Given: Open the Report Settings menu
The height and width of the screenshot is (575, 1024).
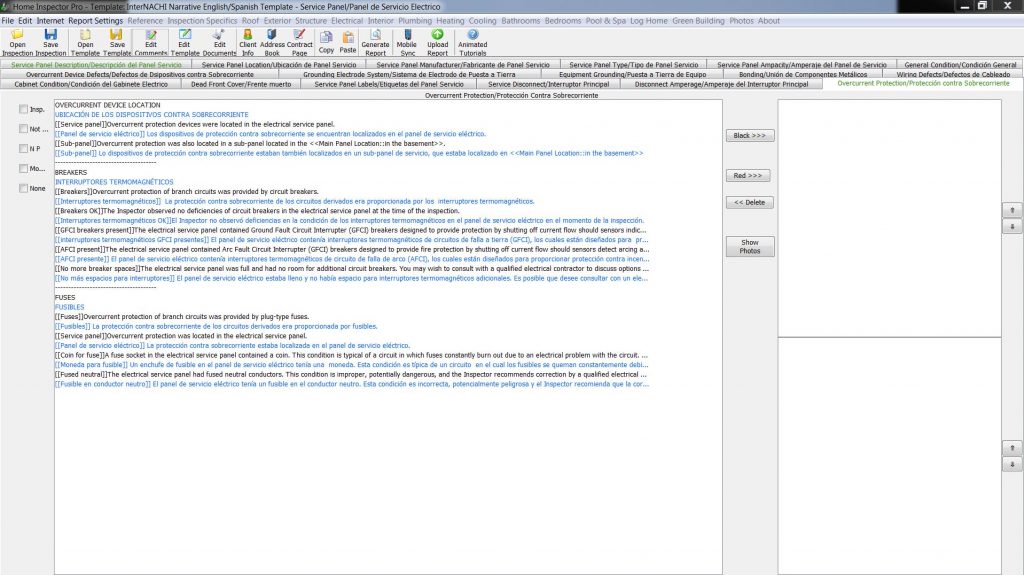Looking at the screenshot, I should click(x=95, y=21).
